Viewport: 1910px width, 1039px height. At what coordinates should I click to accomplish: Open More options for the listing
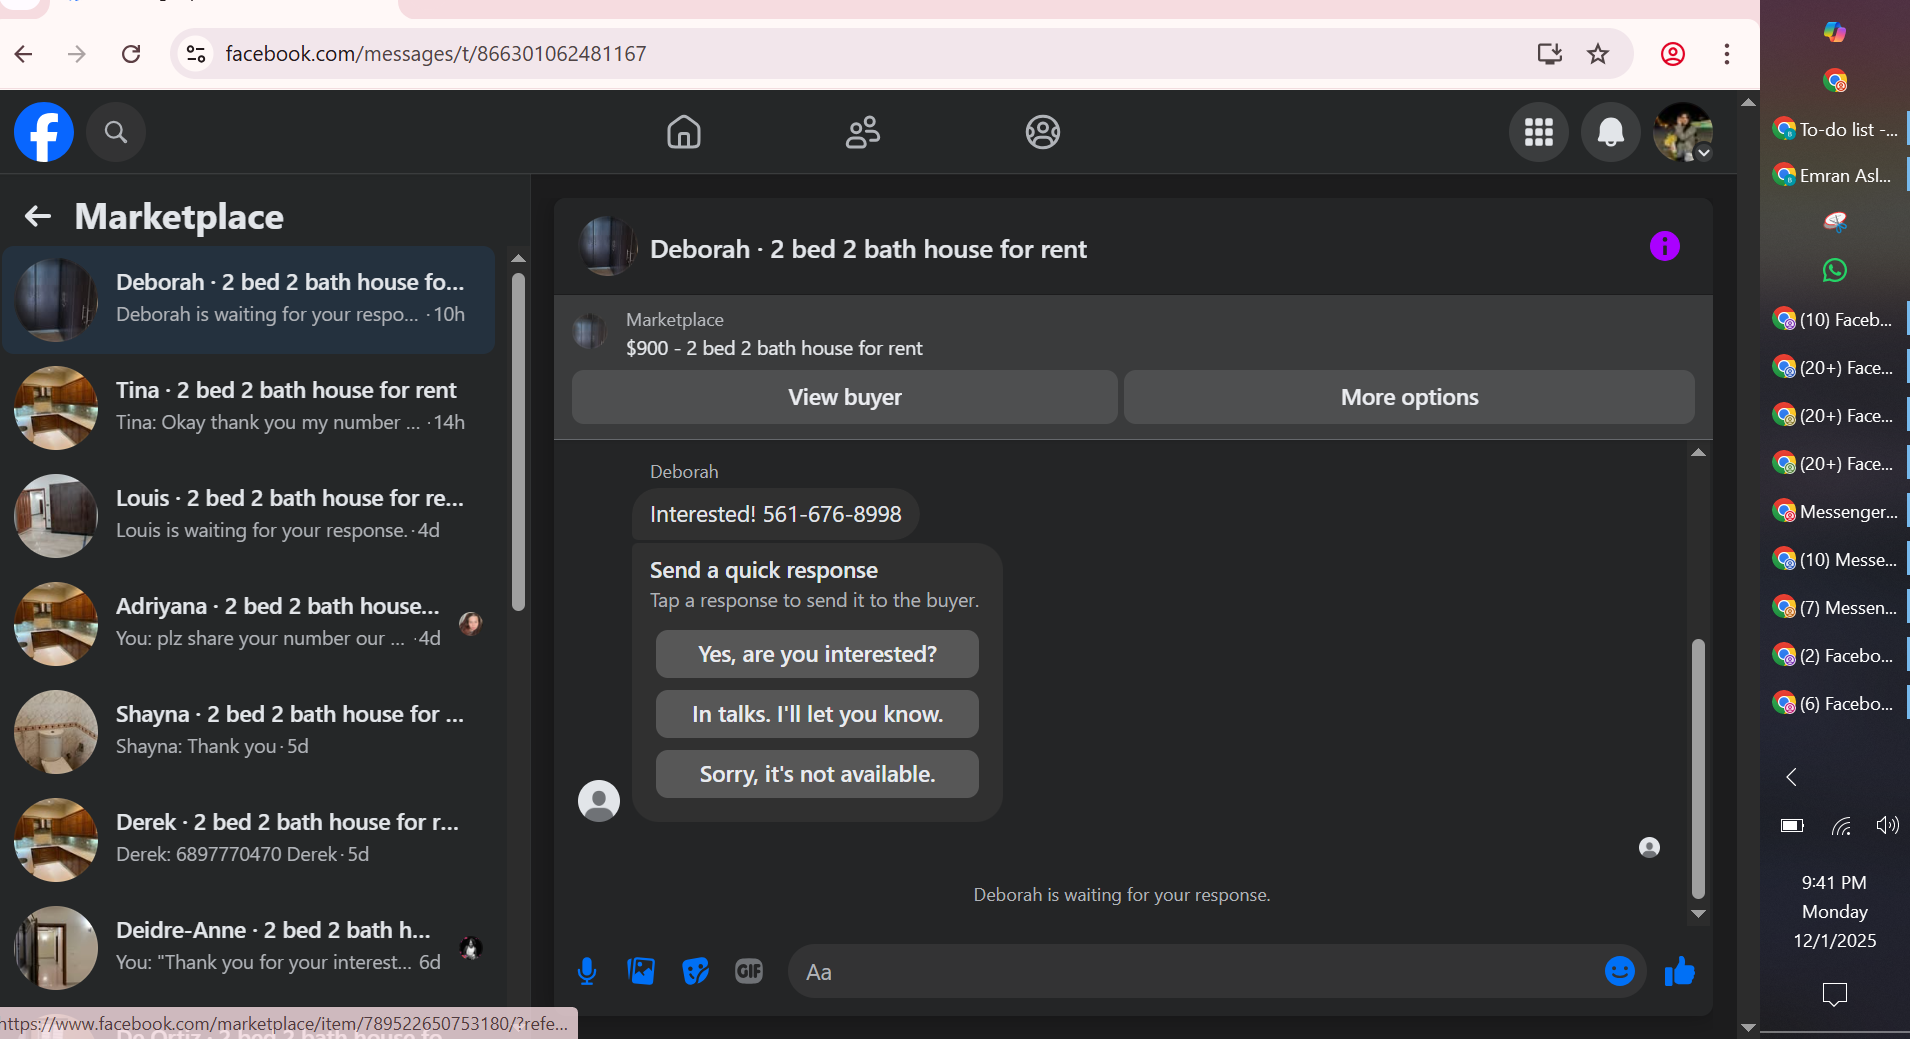point(1409,397)
